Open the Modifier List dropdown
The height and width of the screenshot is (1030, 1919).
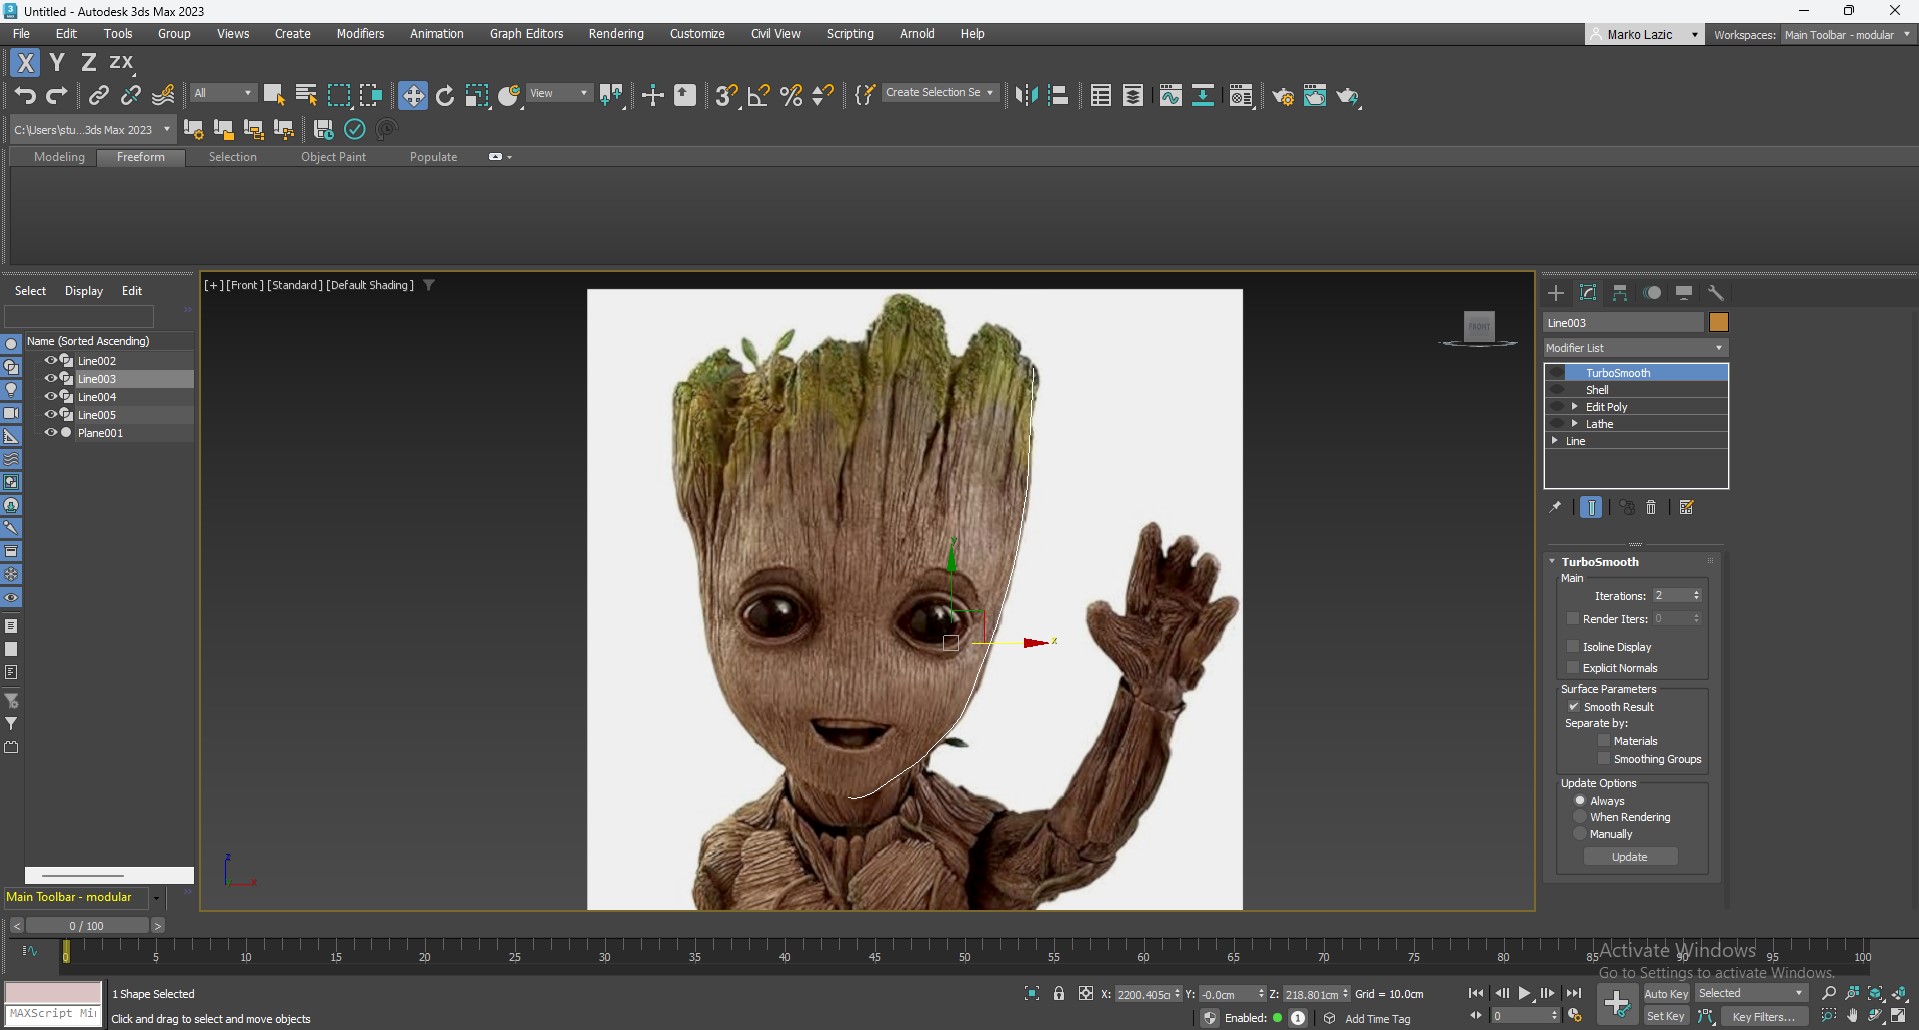click(x=1636, y=348)
